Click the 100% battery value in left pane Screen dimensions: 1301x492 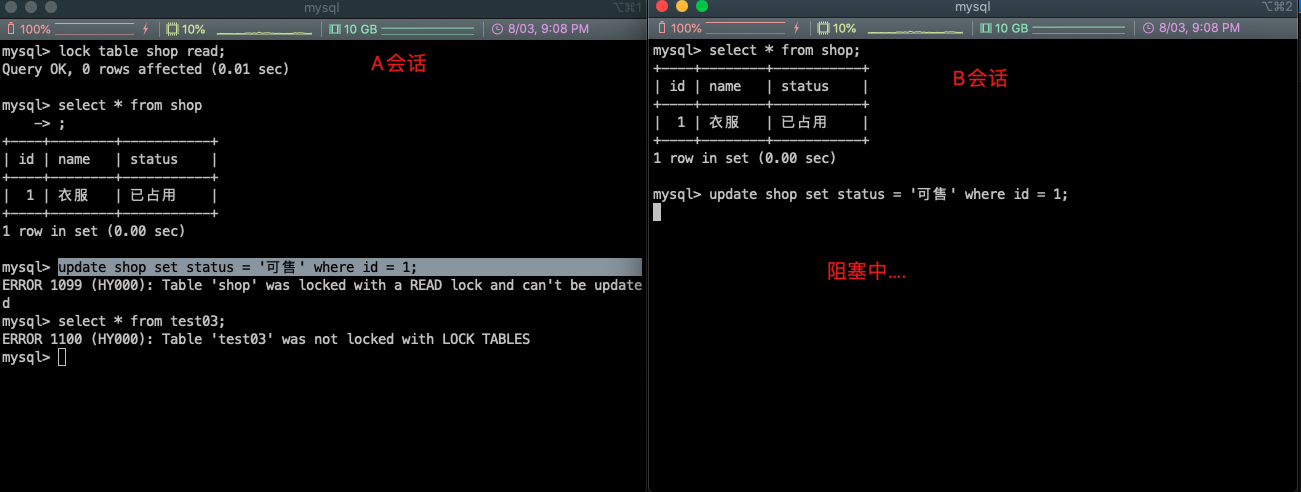click(x=35, y=29)
